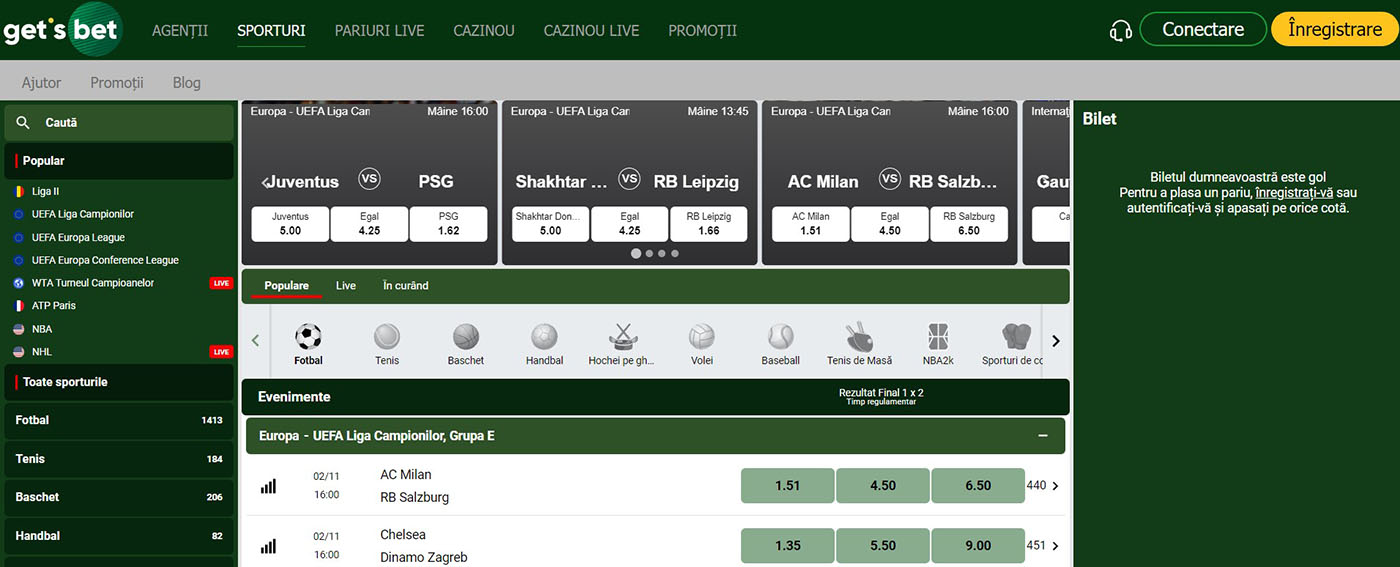Collapse the UEFA Liga Campionilor Grupa E section
The image size is (1400, 567).
click(x=1043, y=436)
